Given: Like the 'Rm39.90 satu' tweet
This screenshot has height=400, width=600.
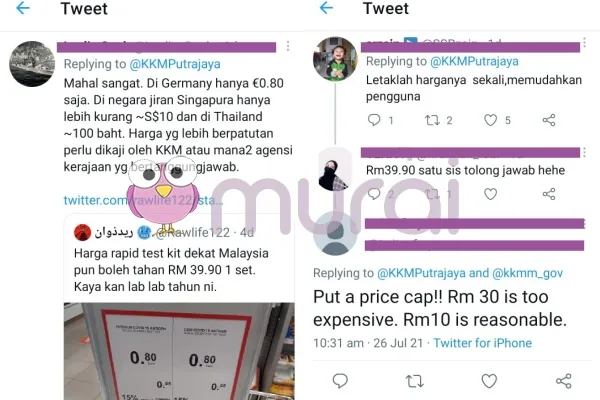Looking at the screenshot, I should [490, 194].
